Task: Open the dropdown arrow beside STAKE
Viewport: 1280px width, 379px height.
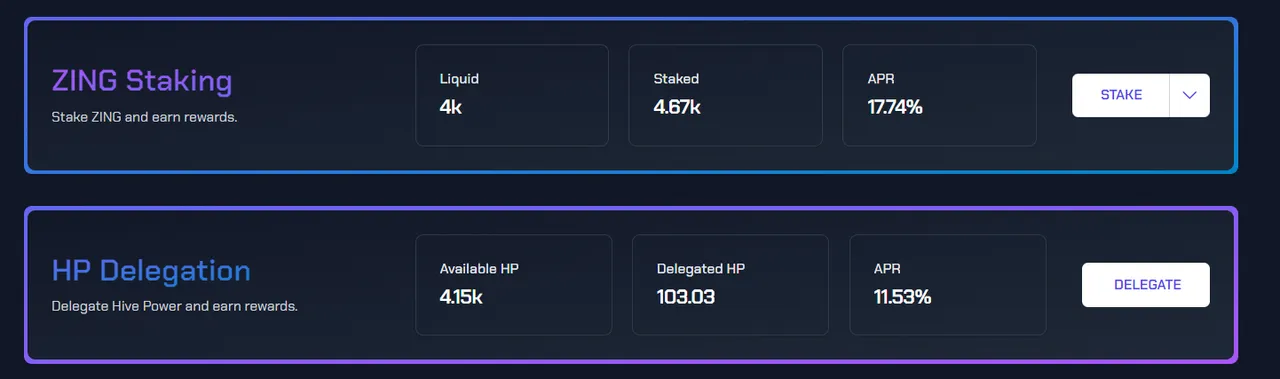Action: [x=1190, y=95]
